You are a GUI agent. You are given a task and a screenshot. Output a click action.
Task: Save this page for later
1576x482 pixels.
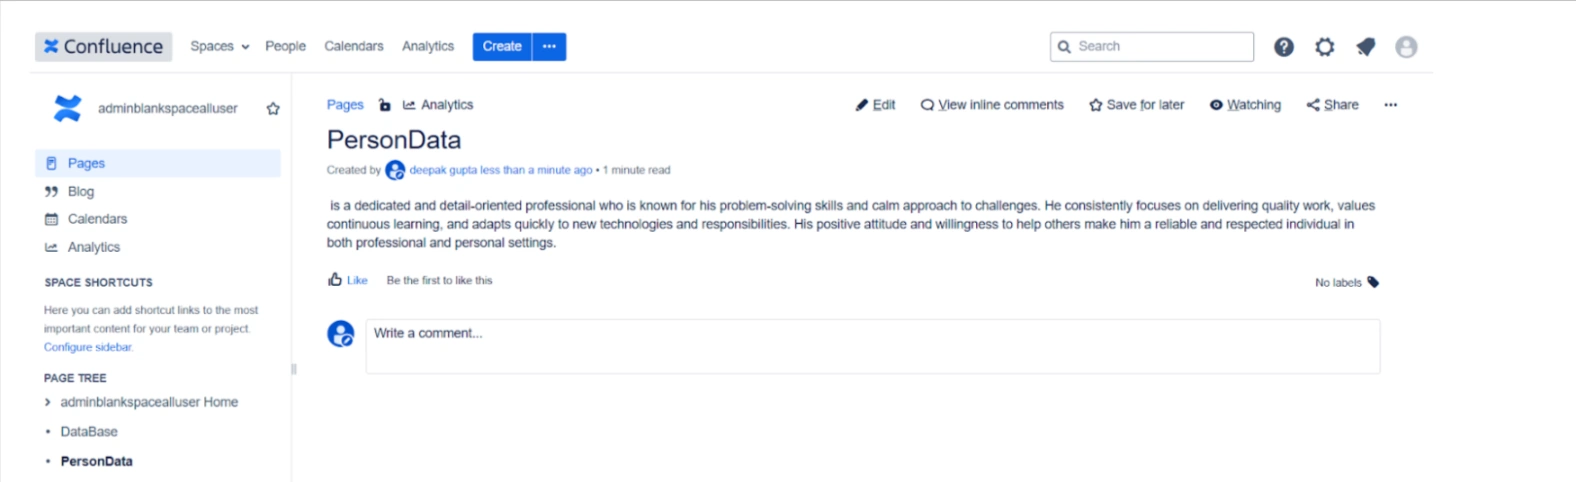coord(1136,105)
